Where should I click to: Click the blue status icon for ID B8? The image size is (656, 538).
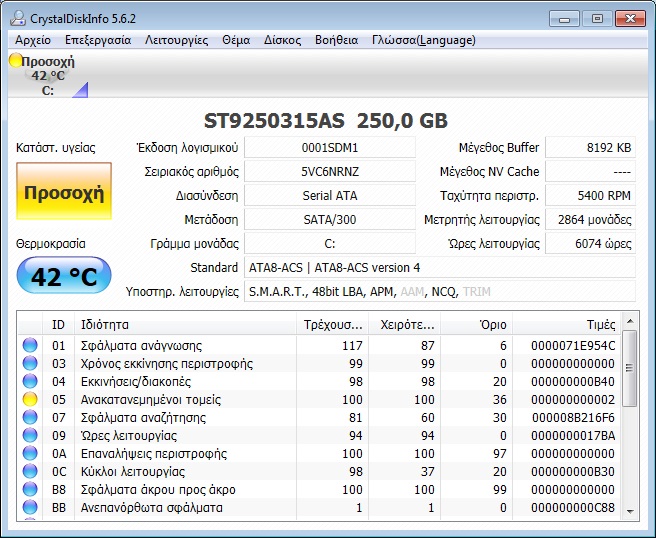30,489
